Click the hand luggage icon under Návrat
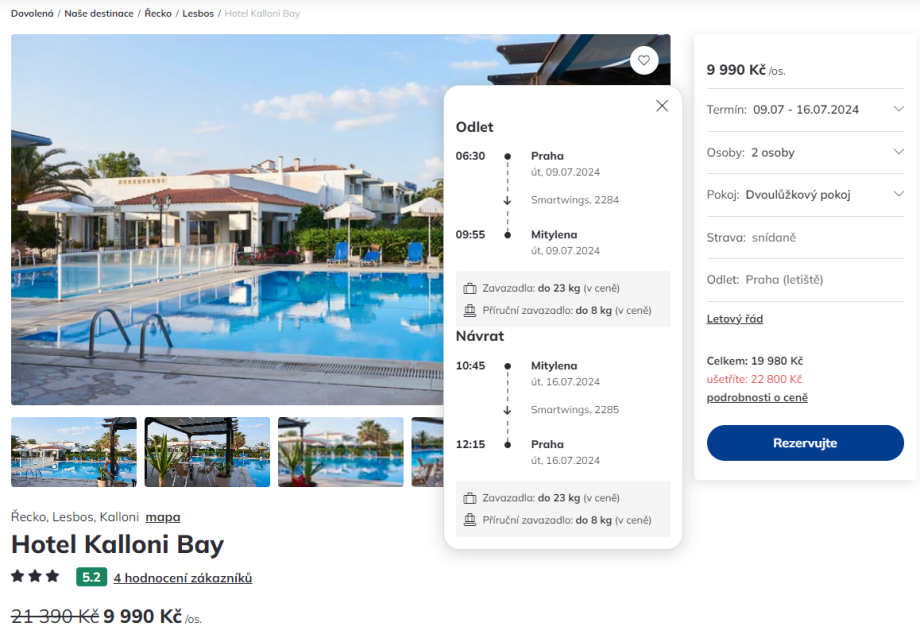The image size is (920, 638). tap(469, 520)
